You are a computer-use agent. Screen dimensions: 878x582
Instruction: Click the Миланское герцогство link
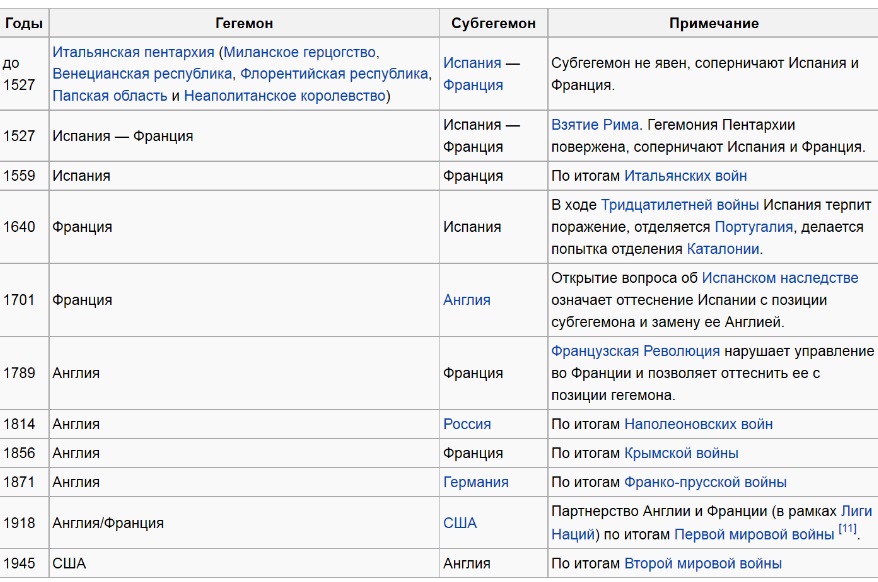[300, 53]
